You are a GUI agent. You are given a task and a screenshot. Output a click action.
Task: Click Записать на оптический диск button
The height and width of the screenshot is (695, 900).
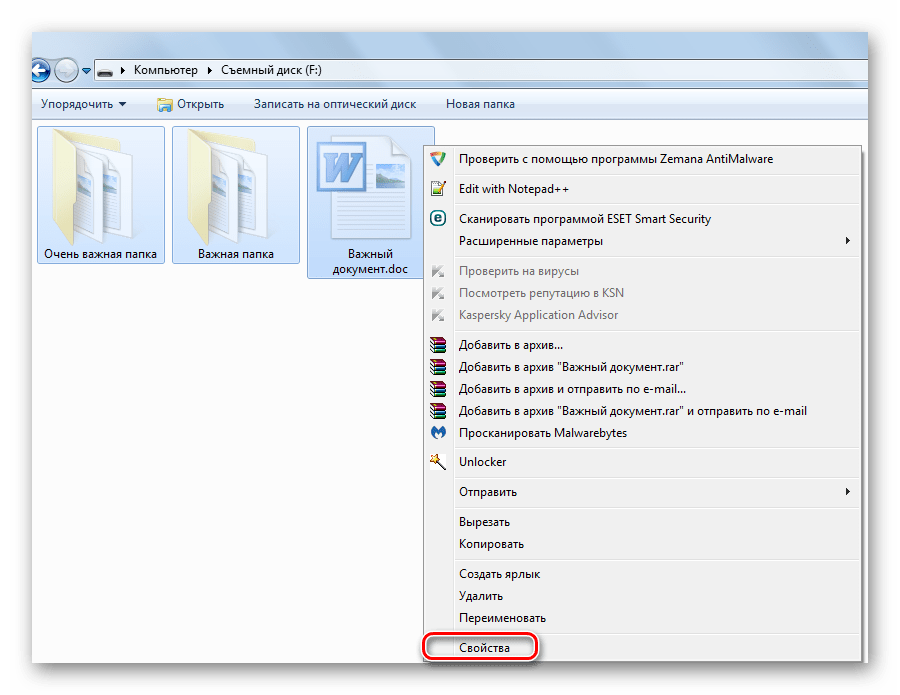click(x=335, y=104)
